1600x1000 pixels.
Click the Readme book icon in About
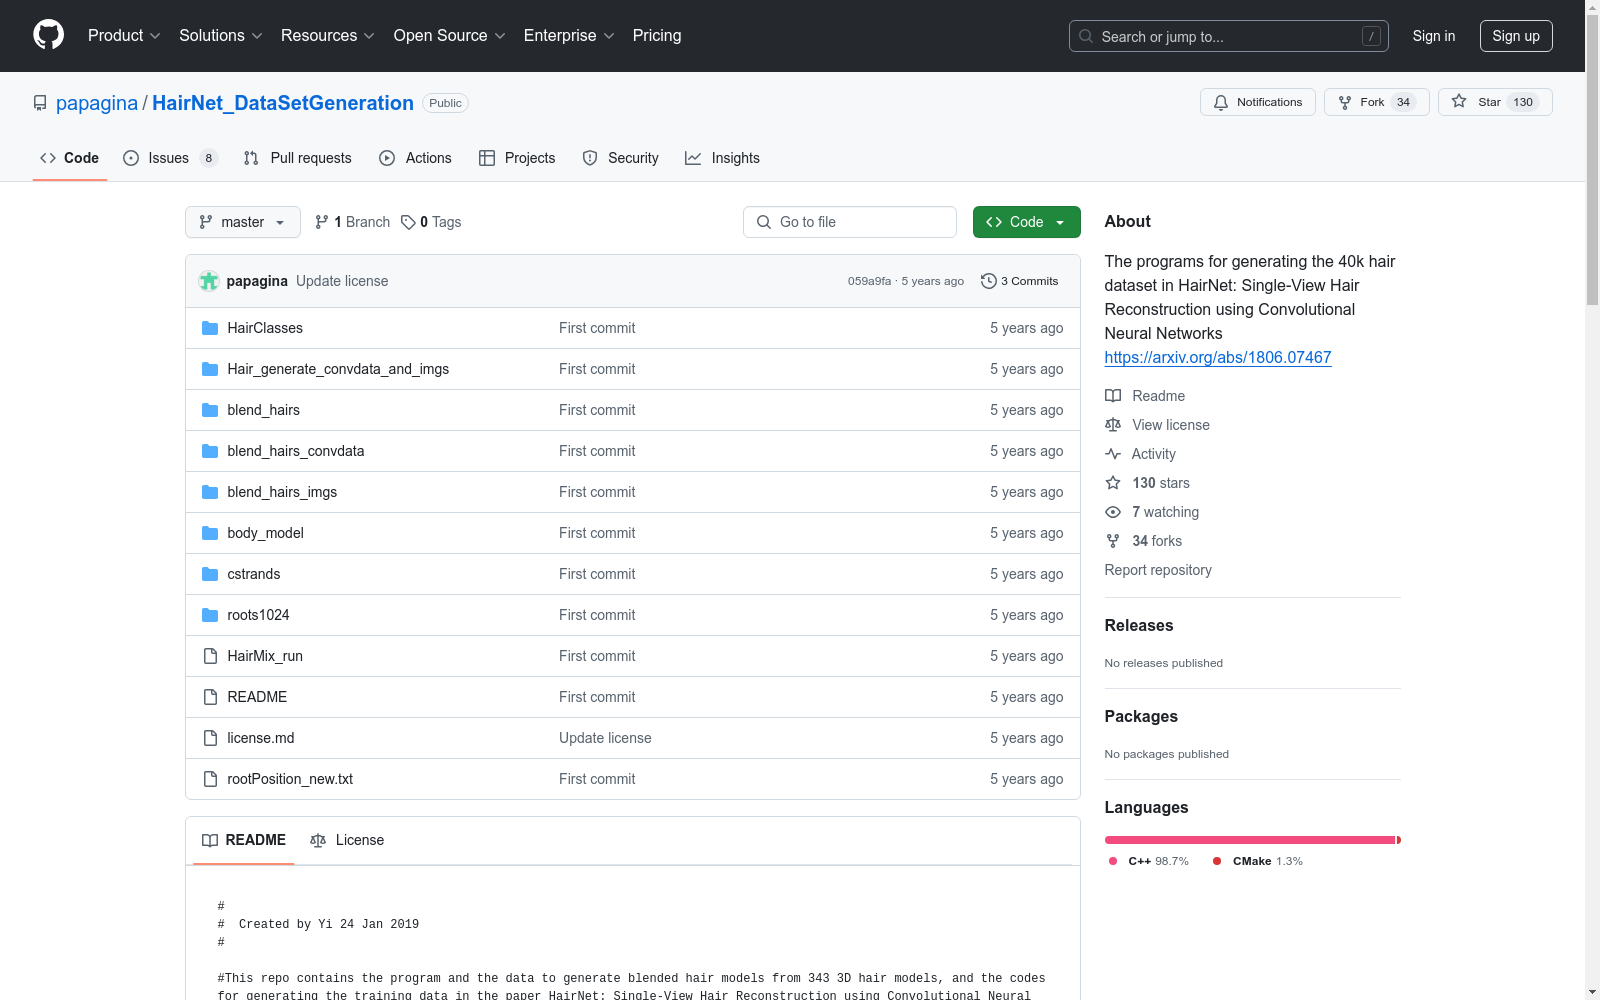pyautogui.click(x=1113, y=396)
